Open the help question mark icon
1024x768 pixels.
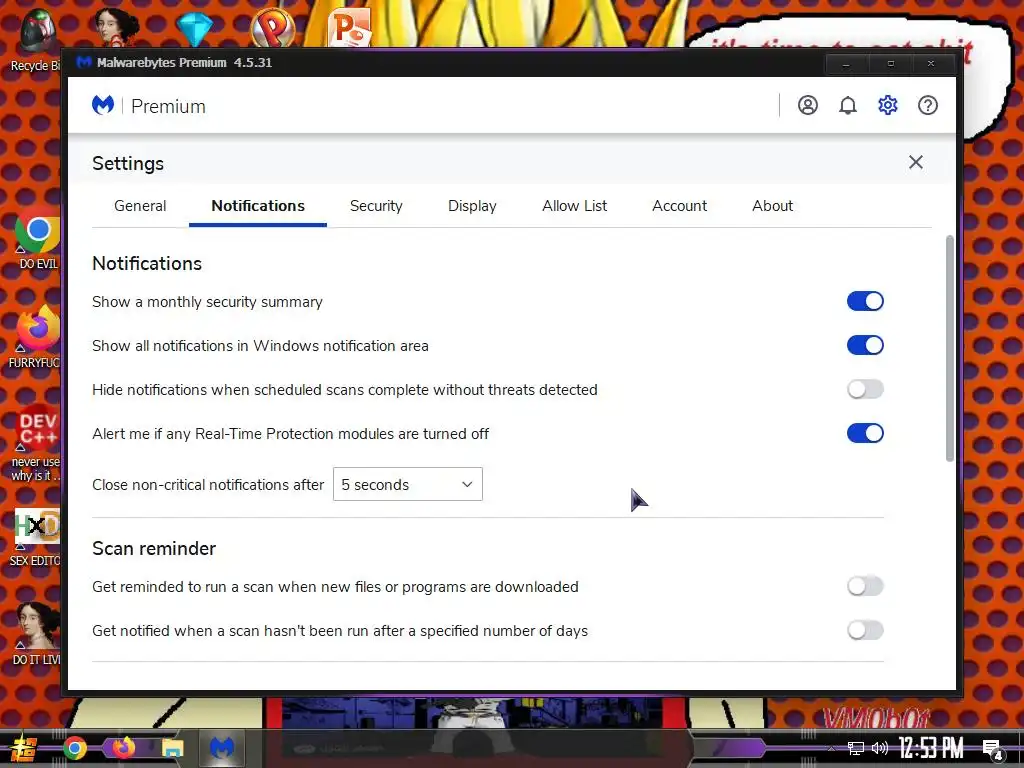(x=927, y=105)
